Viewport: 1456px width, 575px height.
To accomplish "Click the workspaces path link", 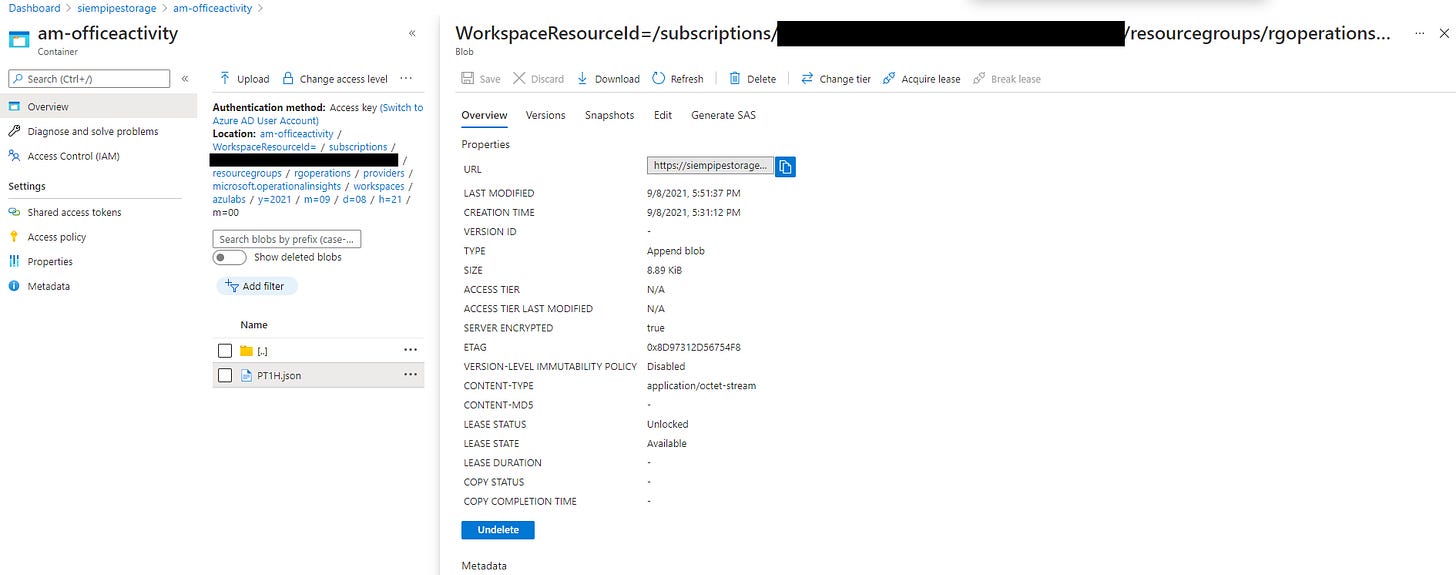I will pyautogui.click(x=379, y=186).
